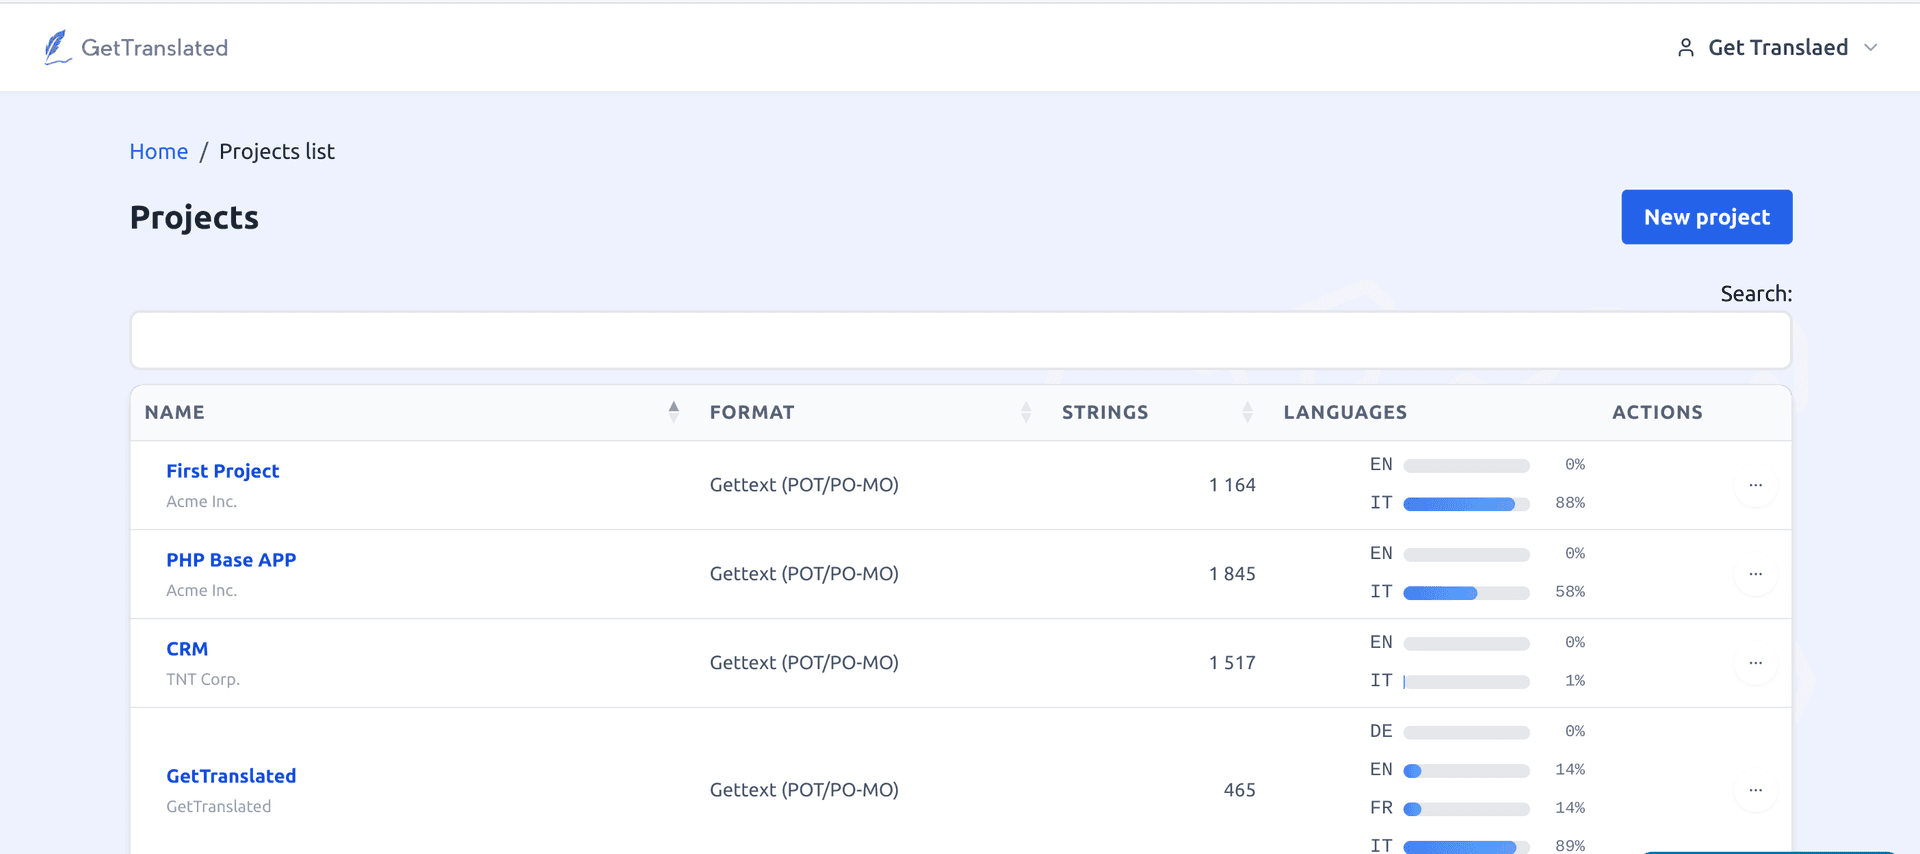Open the PHP Base APP project
Viewport: 1920px width, 854px height.
(x=231, y=560)
